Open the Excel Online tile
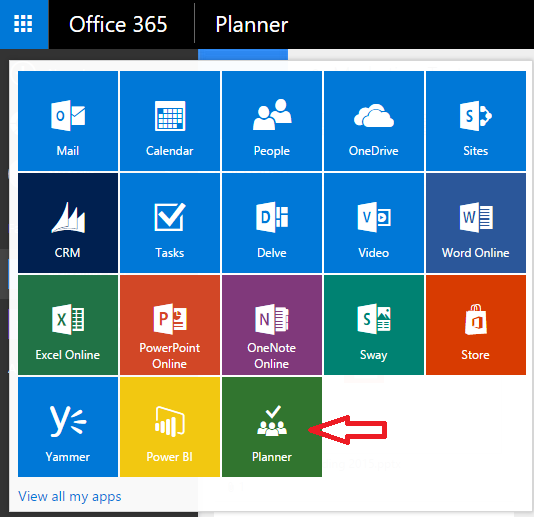 click(68, 325)
